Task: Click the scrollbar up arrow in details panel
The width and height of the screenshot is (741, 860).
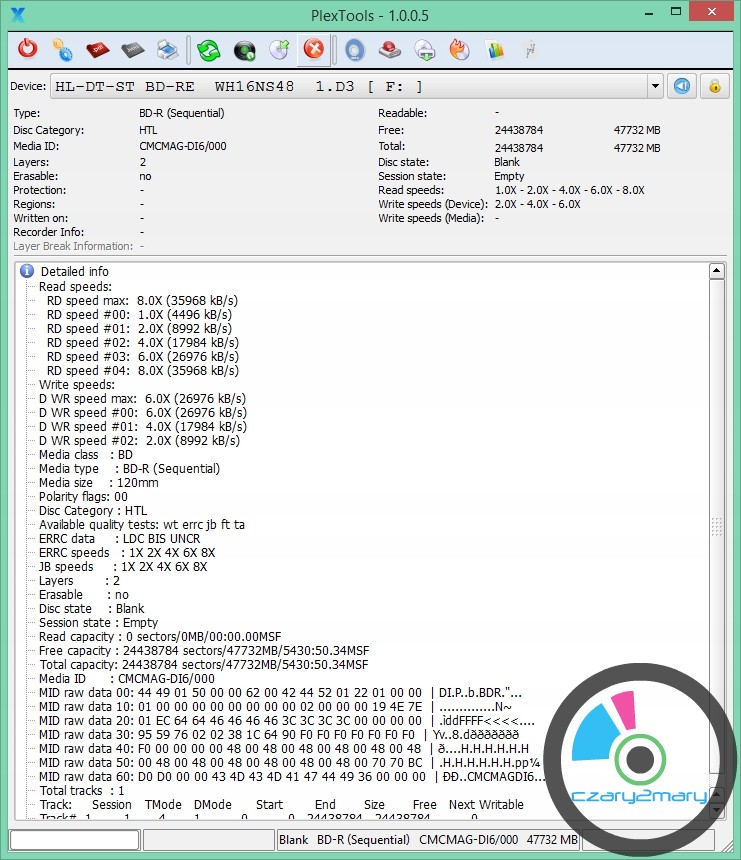Action: [716, 271]
